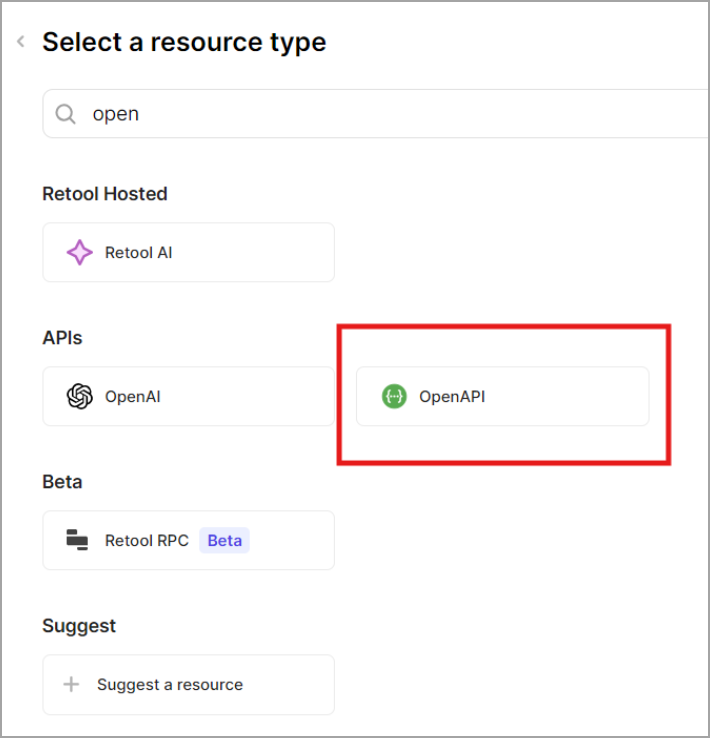
Task: Pick the OpenAPI resource label
Action: 451,397
